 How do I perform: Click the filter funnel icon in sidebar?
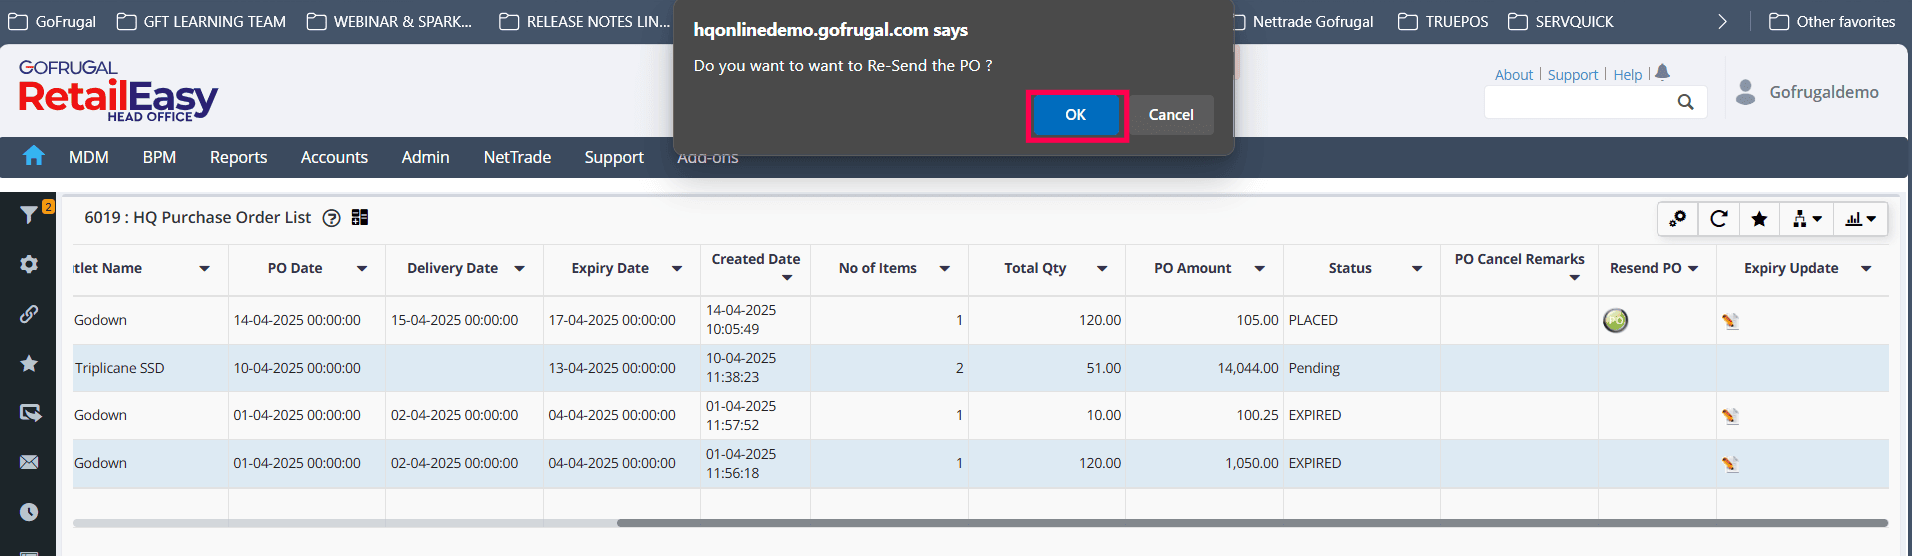pos(29,214)
